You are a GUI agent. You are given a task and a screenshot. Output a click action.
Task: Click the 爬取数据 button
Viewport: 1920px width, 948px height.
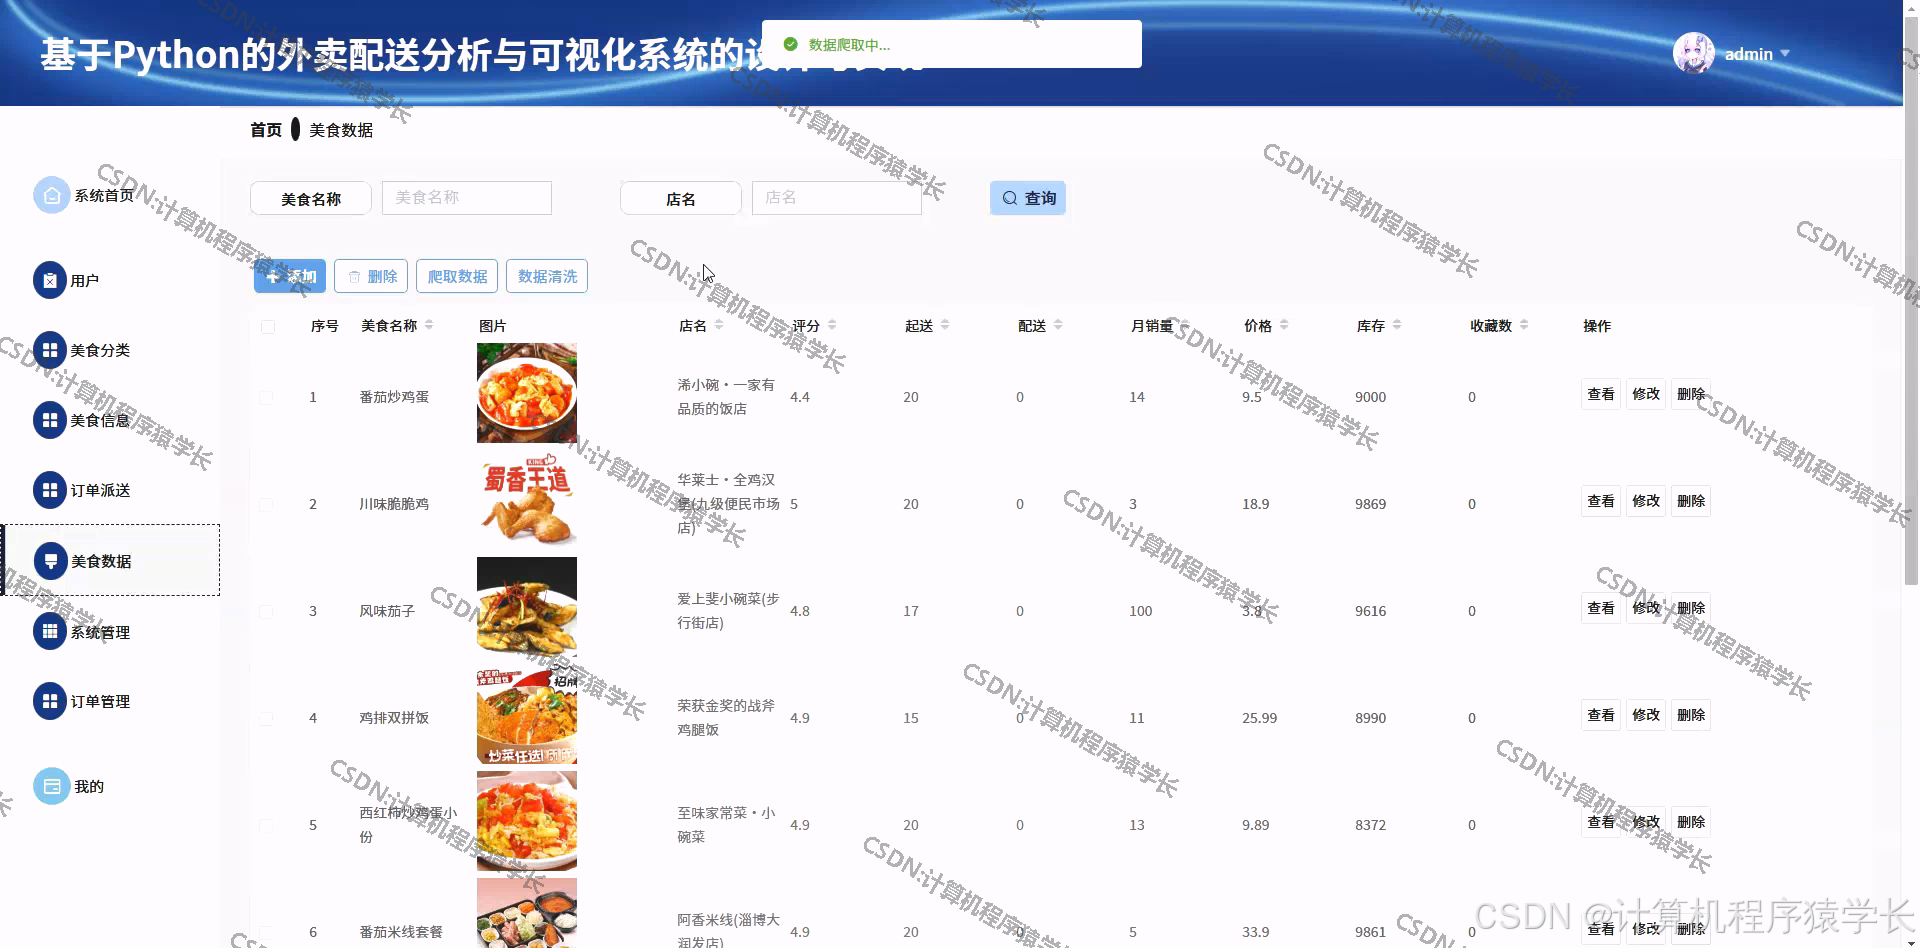pos(456,276)
